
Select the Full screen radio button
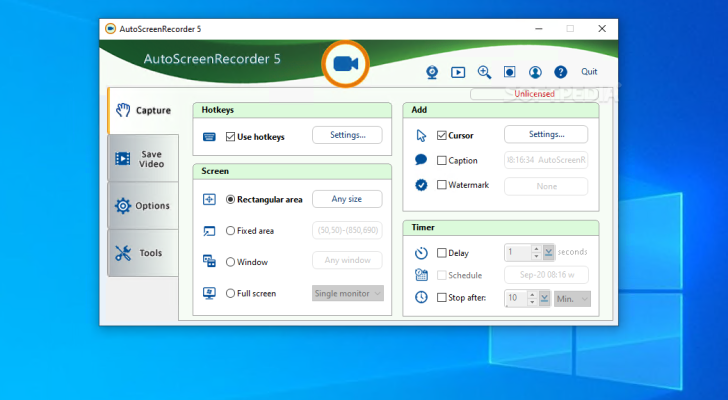click(x=230, y=293)
